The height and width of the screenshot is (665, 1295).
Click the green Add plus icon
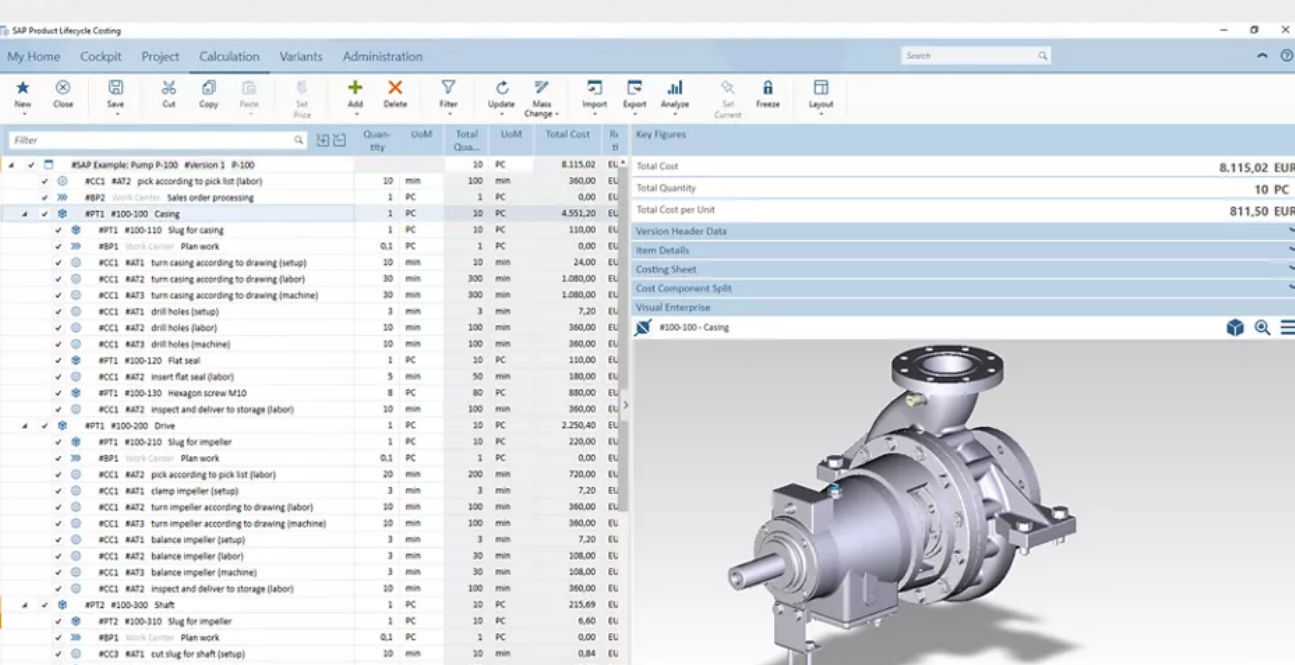pos(355,89)
